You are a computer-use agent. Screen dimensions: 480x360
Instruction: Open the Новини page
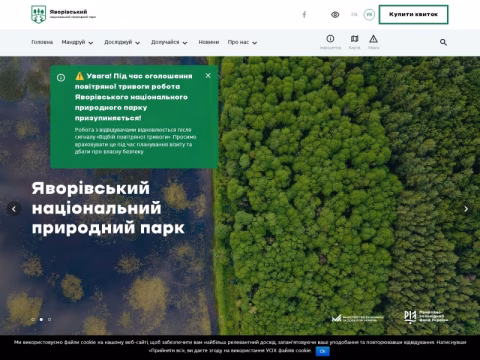pyautogui.click(x=209, y=42)
